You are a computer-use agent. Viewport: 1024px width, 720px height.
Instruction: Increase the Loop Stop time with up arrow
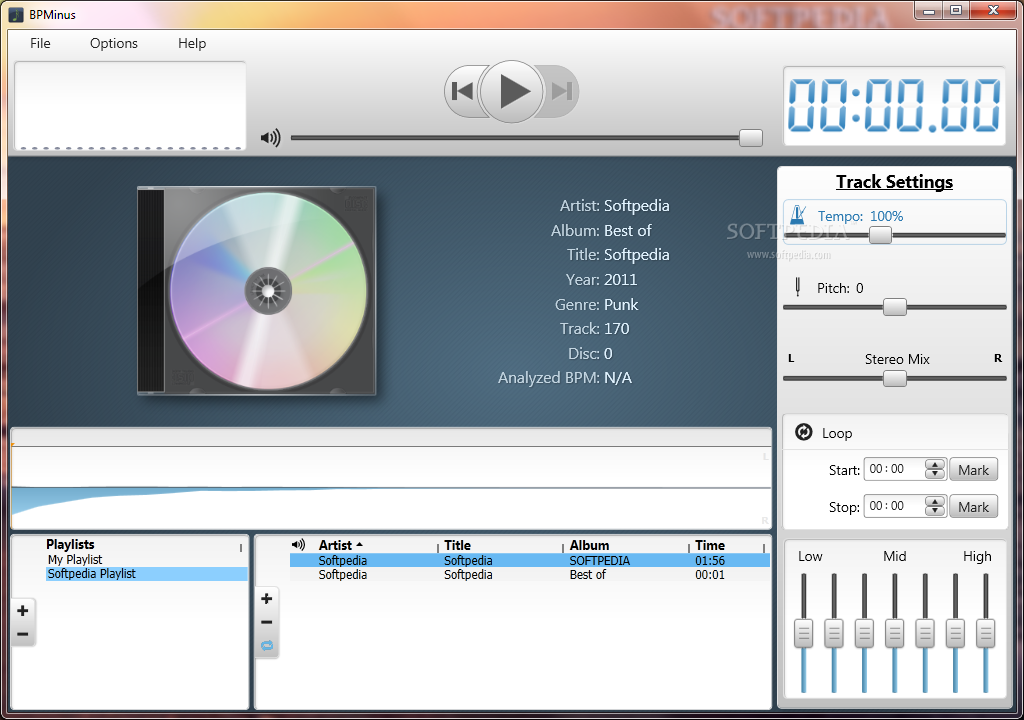[x=935, y=502]
